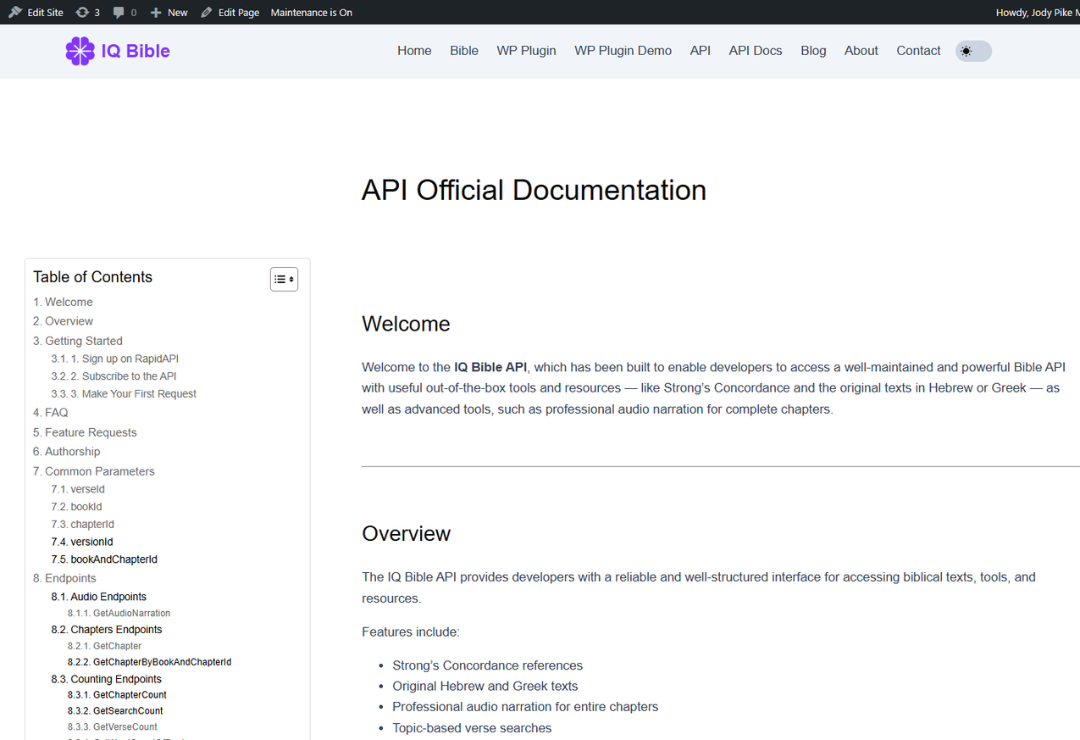Open 3.3 Make Your First Request link
Image resolution: width=1080 pixels, height=740 pixels.
pyautogui.click(x=123, y=394)
